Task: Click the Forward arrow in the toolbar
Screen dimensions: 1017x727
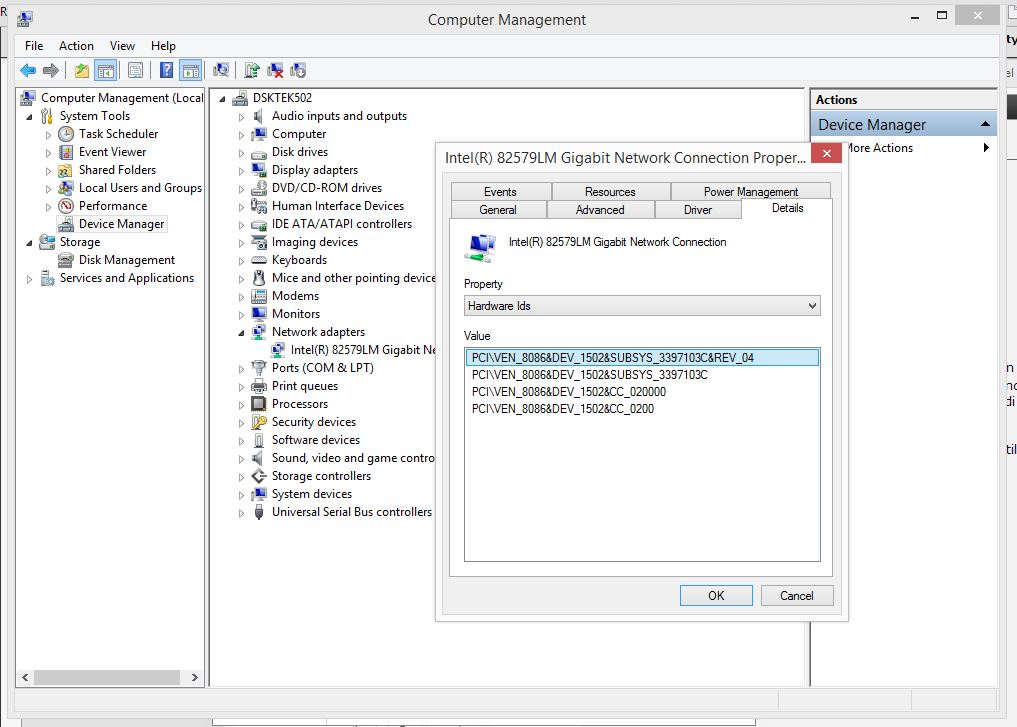Action: click(51, 70)
